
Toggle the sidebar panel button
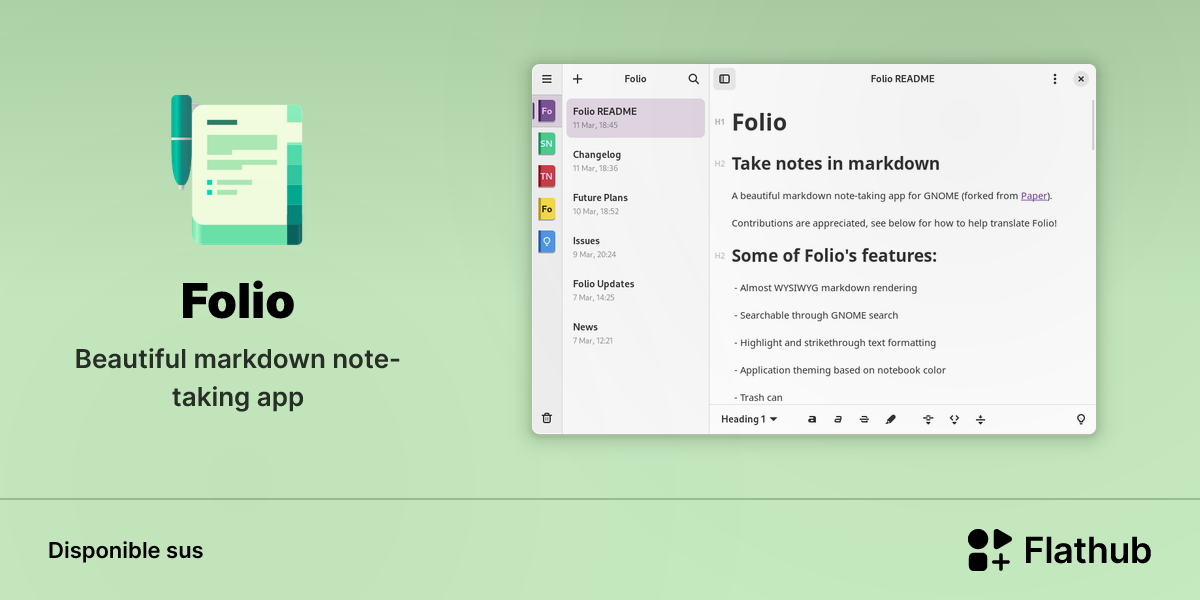[725, 79]
